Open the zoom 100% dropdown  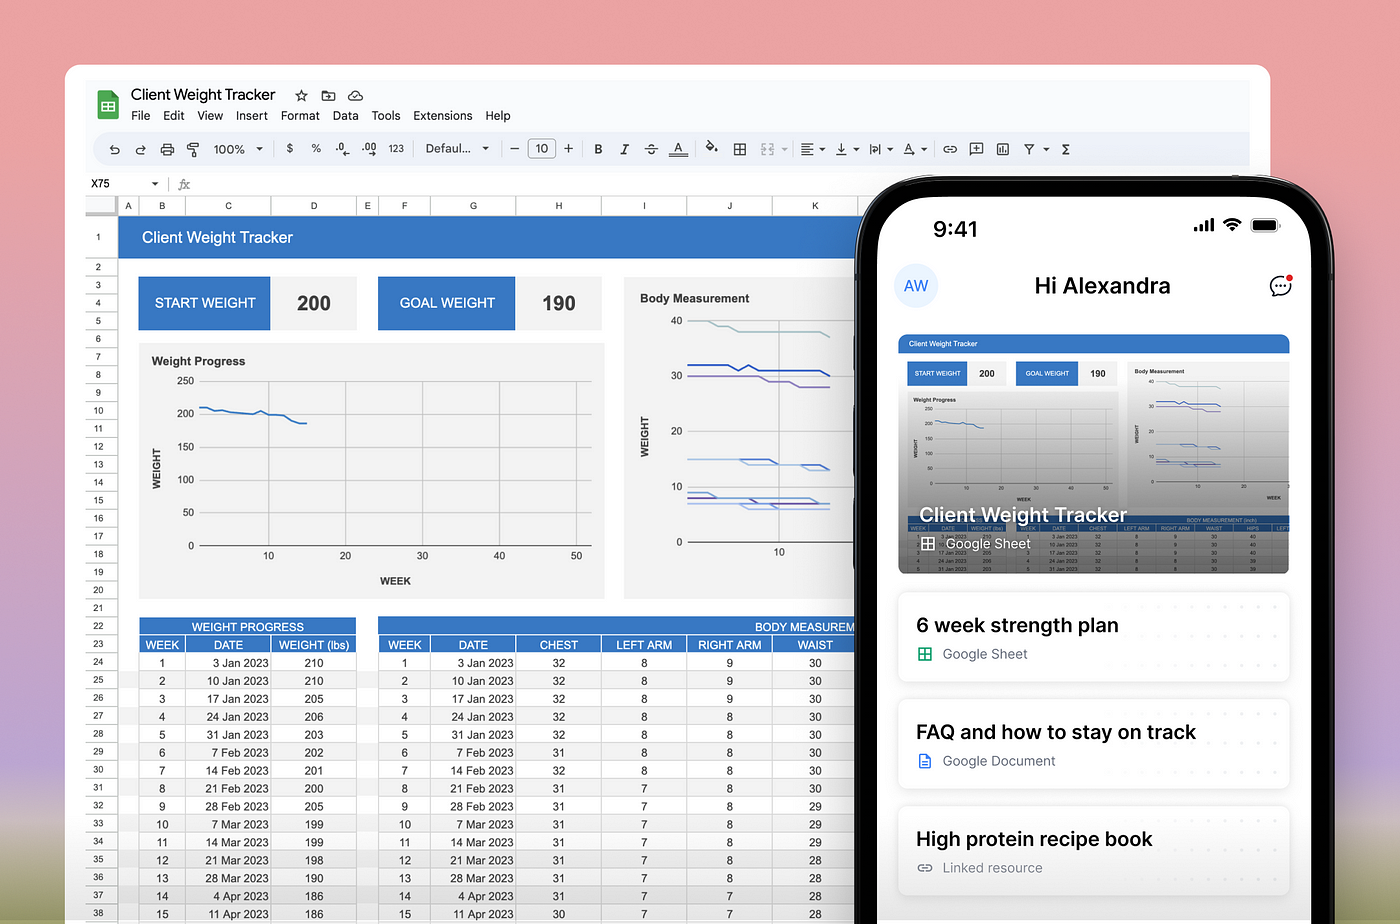coord(238,149)
